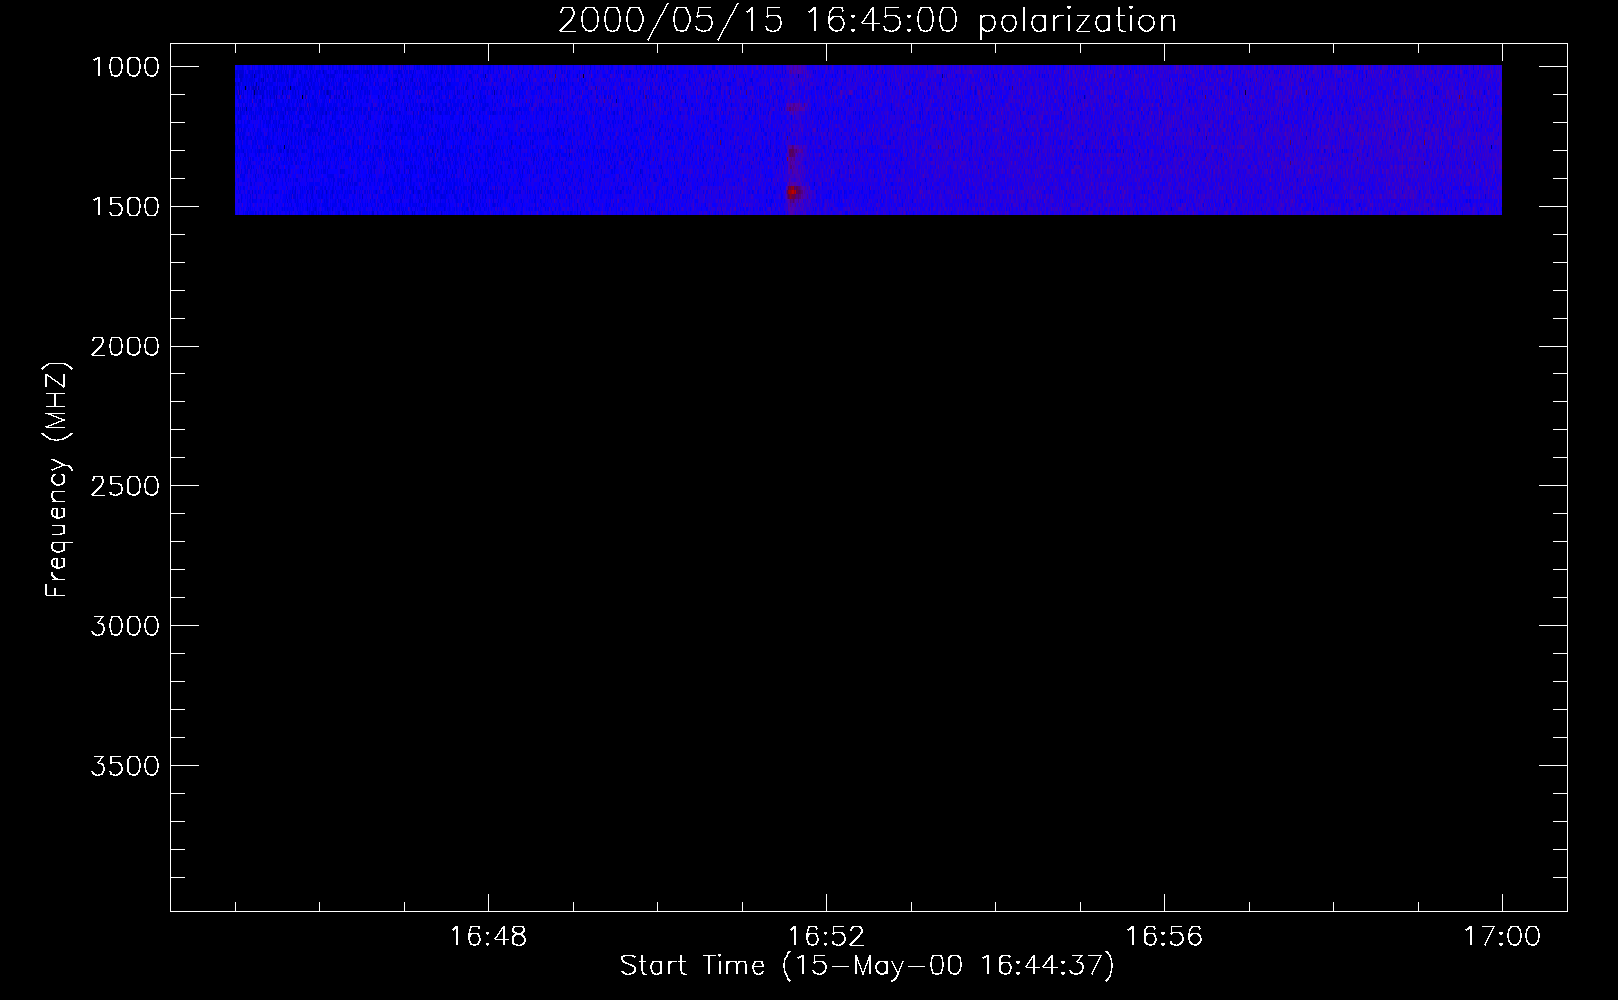Click the 3500 frequency tick label
This screenshot has width=1618, height=1000.
(125, 766)
